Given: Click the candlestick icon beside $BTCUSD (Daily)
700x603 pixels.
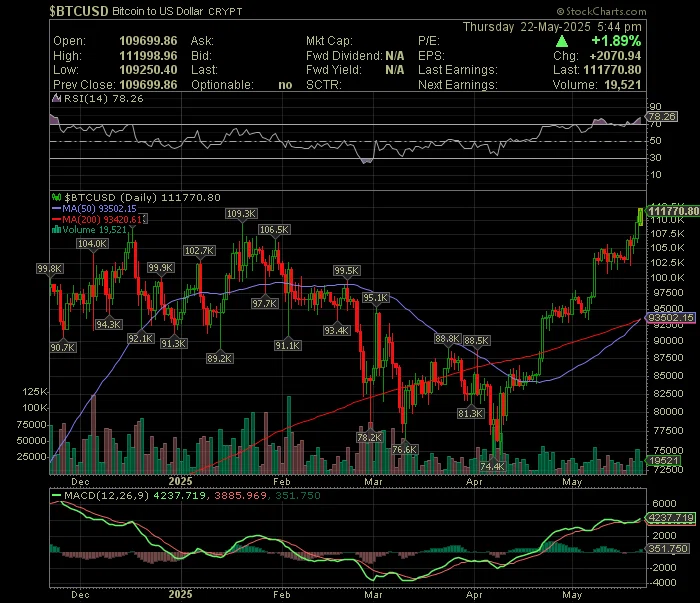Looking at the screenshot, I should (56, 197).
